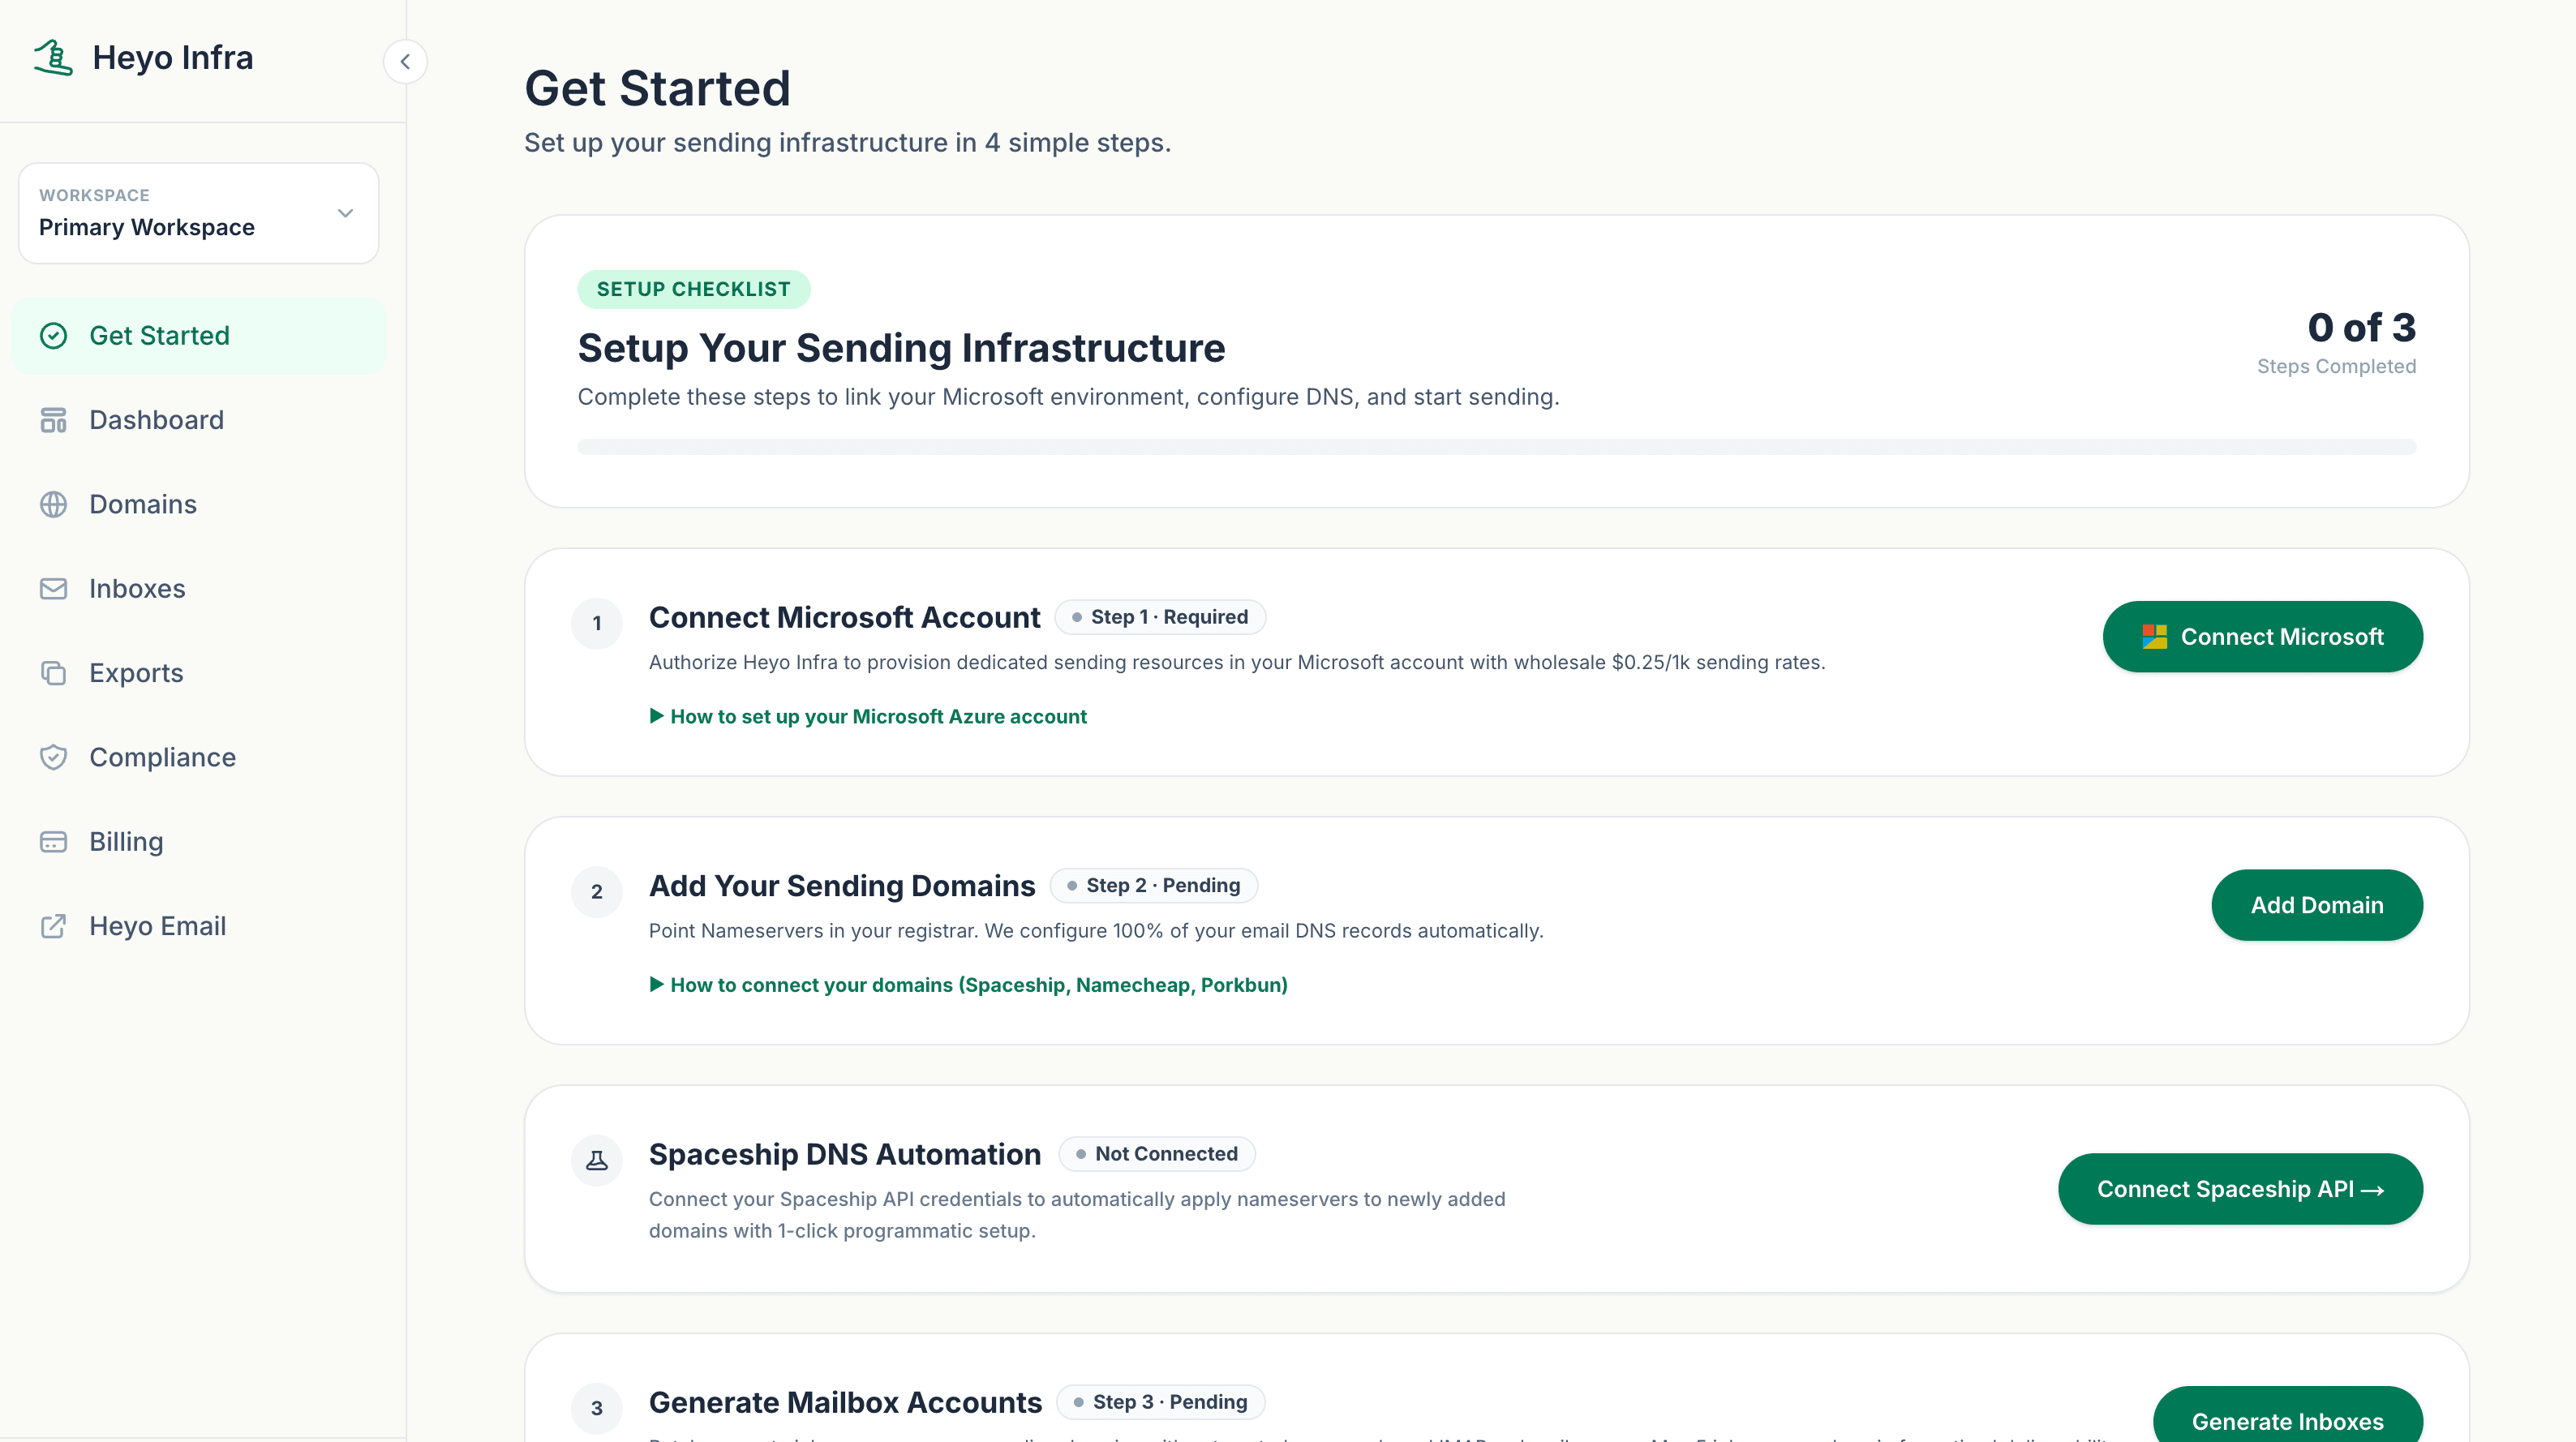Open the Inboxes section

pos(198,589)
